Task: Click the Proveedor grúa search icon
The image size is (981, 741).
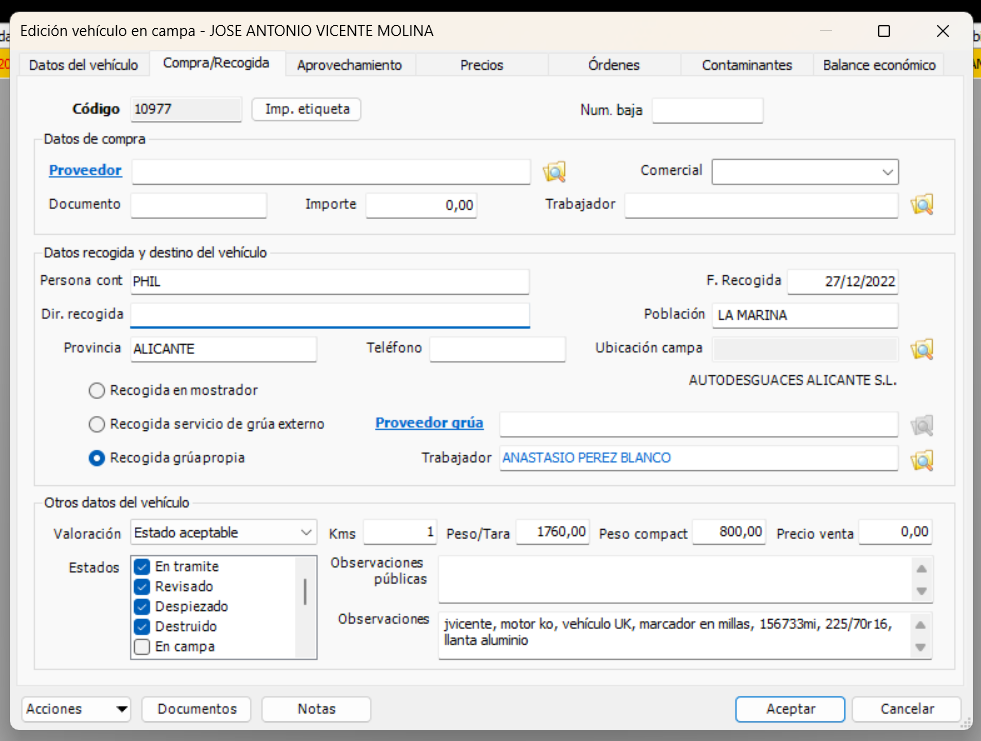Action: (x=921, y=424)
